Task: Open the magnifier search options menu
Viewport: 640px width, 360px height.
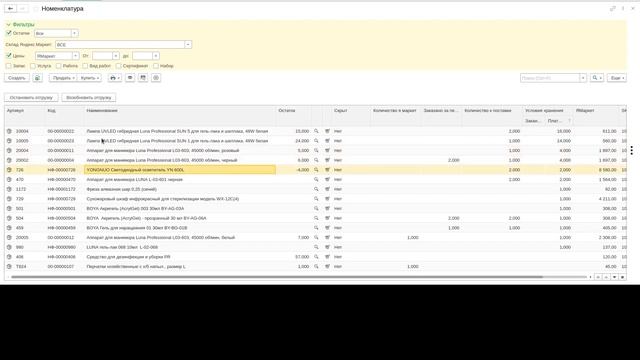Action: [x=597, y=78]
